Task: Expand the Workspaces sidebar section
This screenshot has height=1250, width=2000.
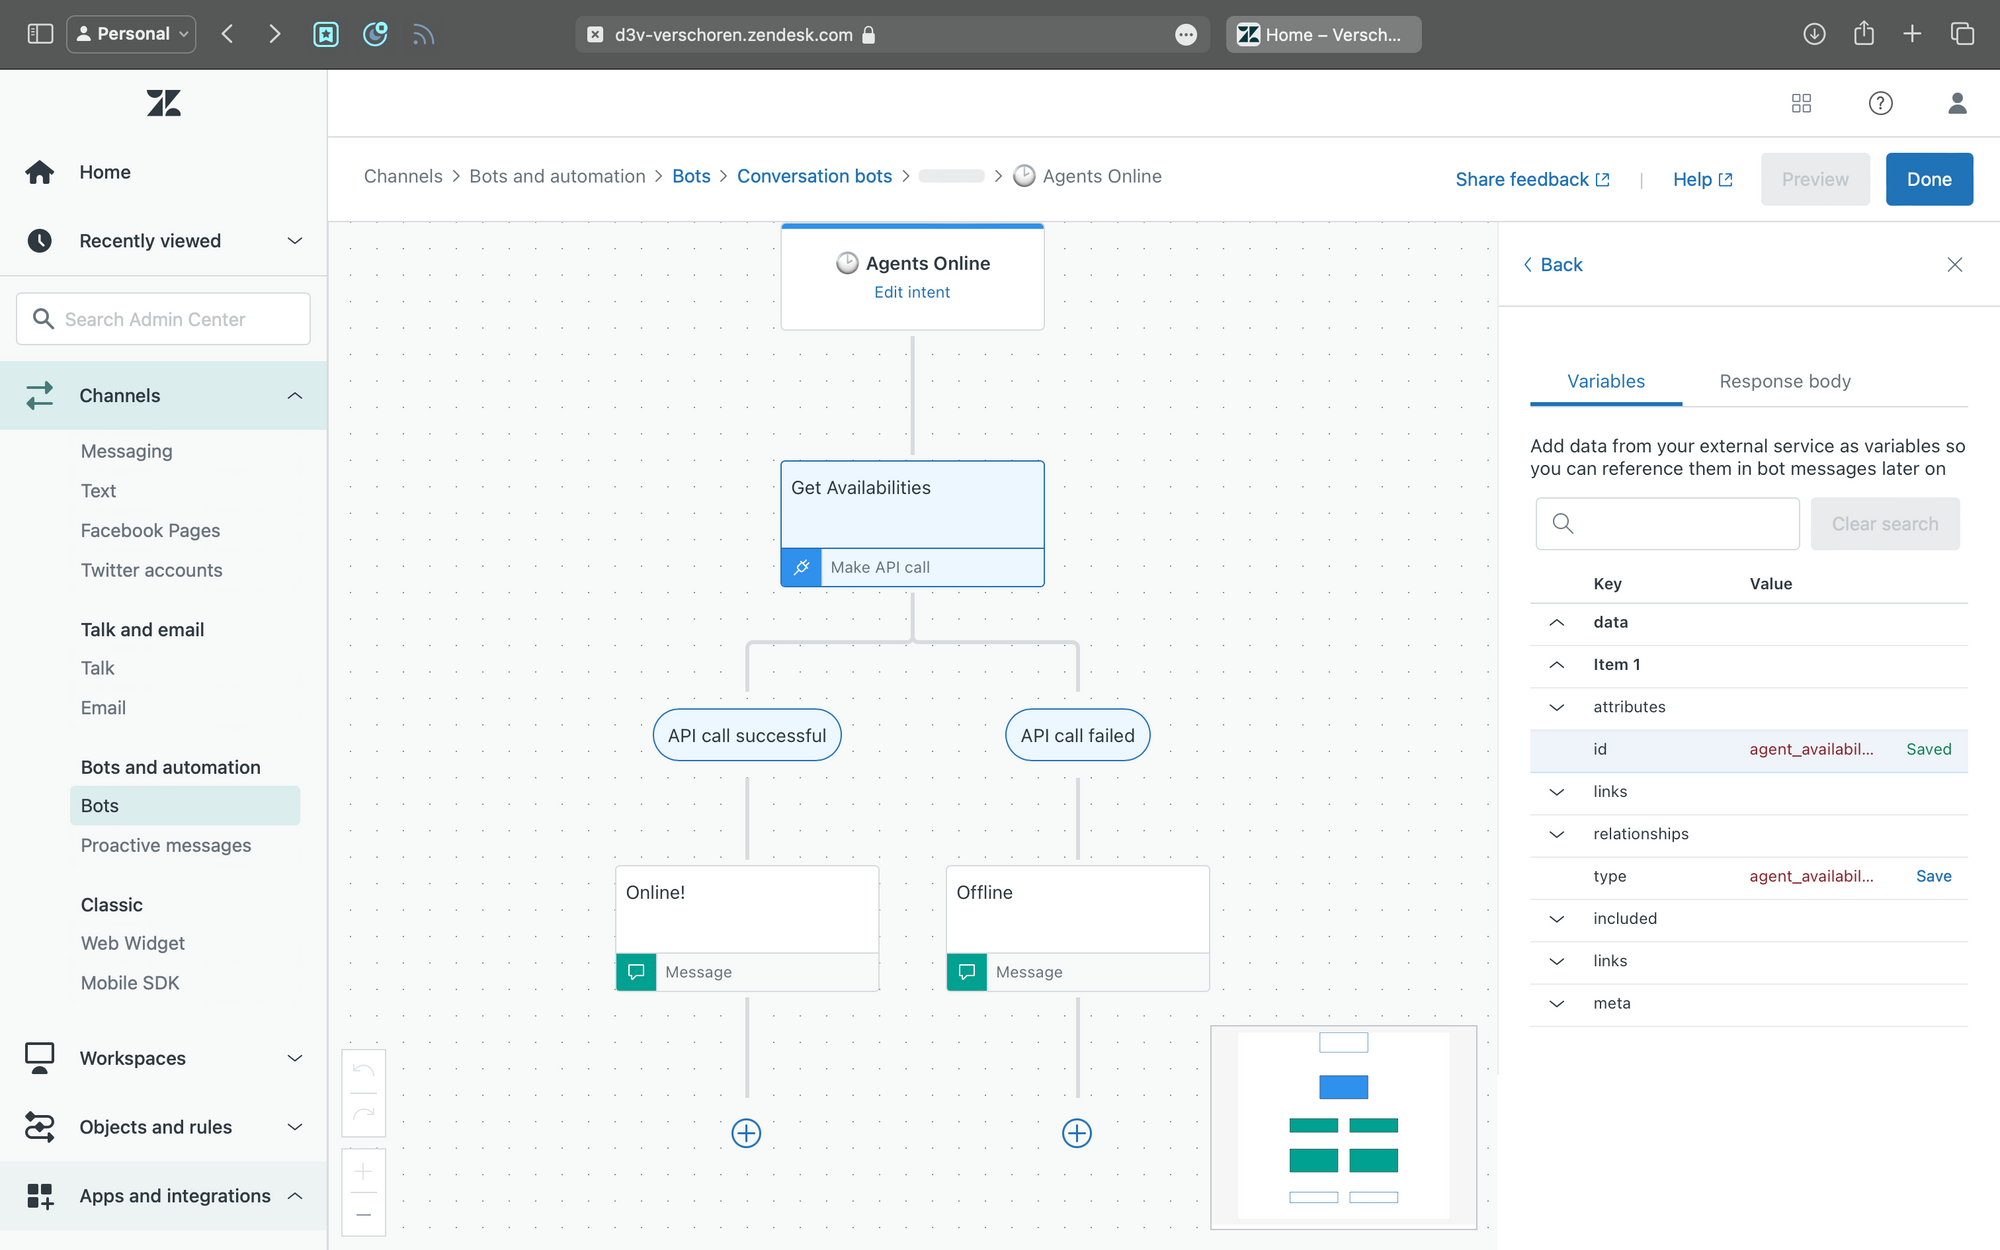Action: 295,1058
